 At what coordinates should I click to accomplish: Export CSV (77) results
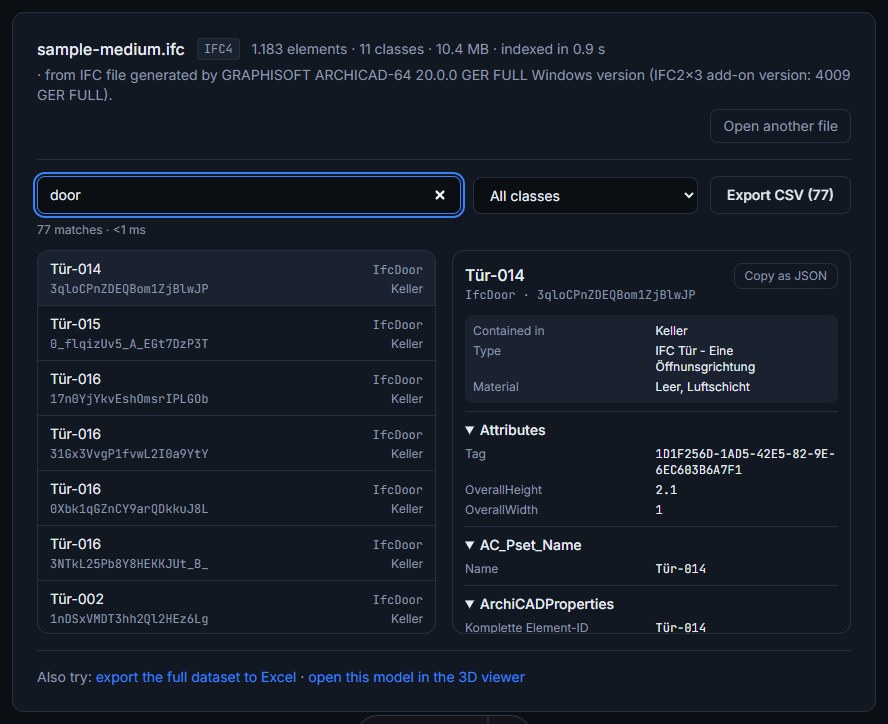pos(780,195)
